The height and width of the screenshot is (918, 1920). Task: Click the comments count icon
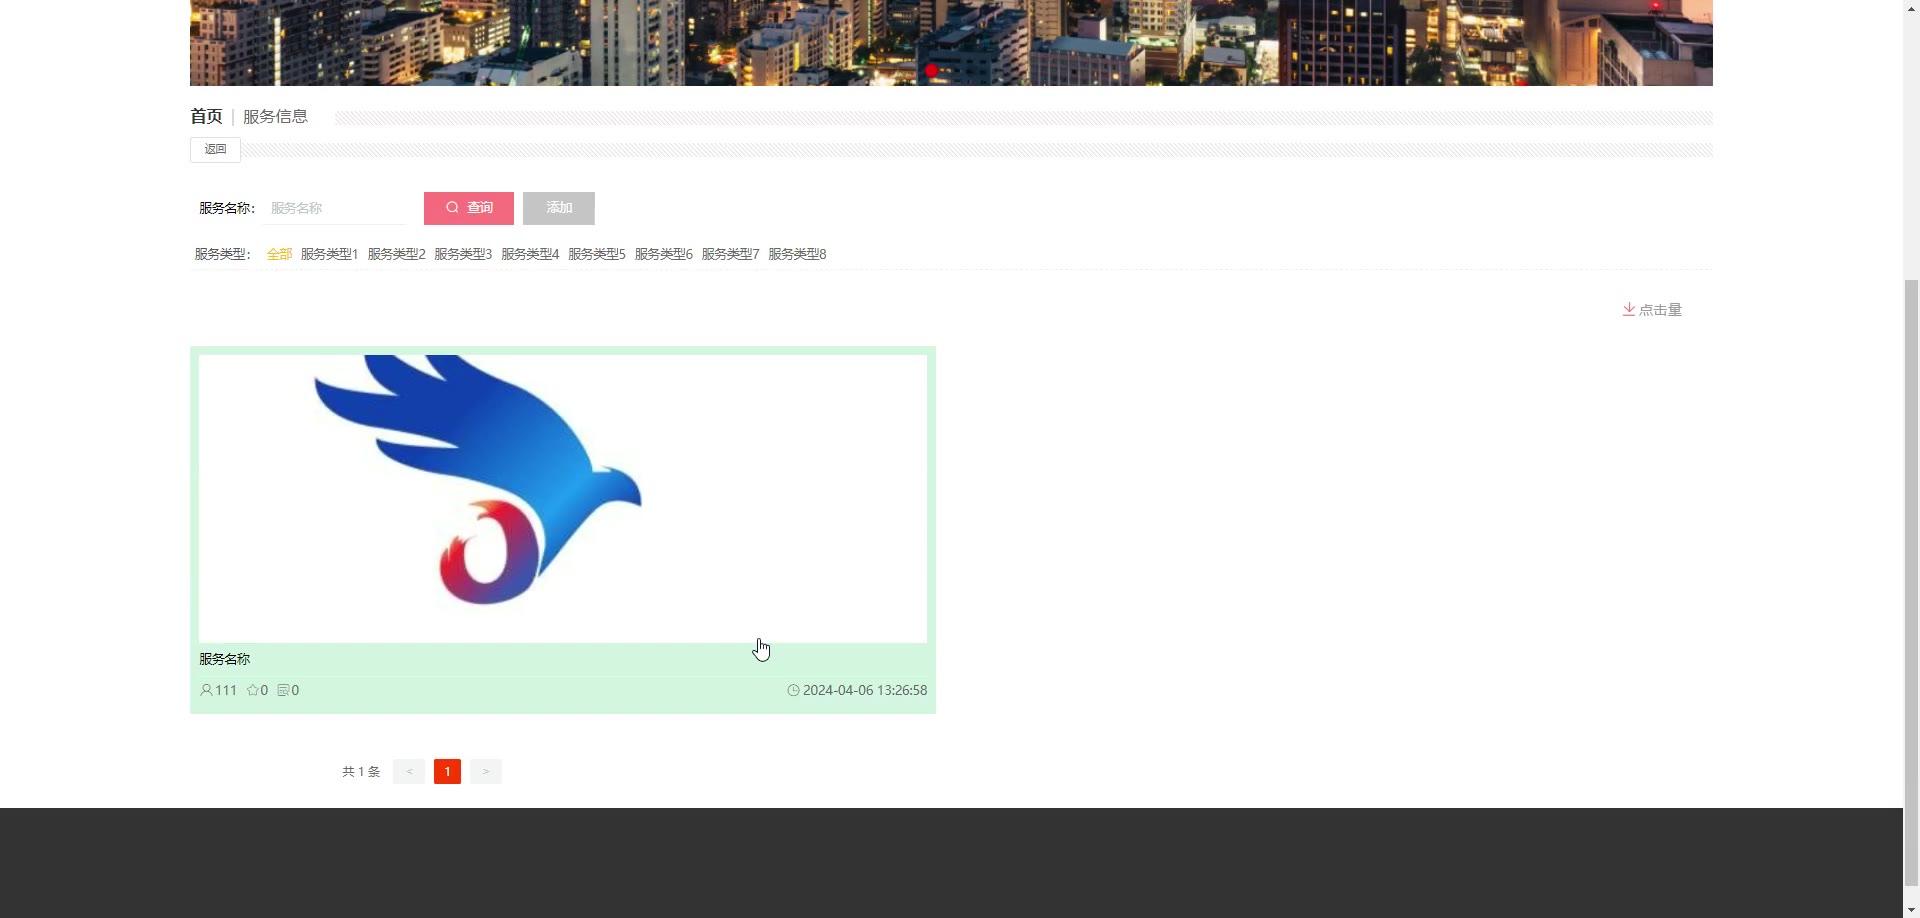(x=283, y=690)
